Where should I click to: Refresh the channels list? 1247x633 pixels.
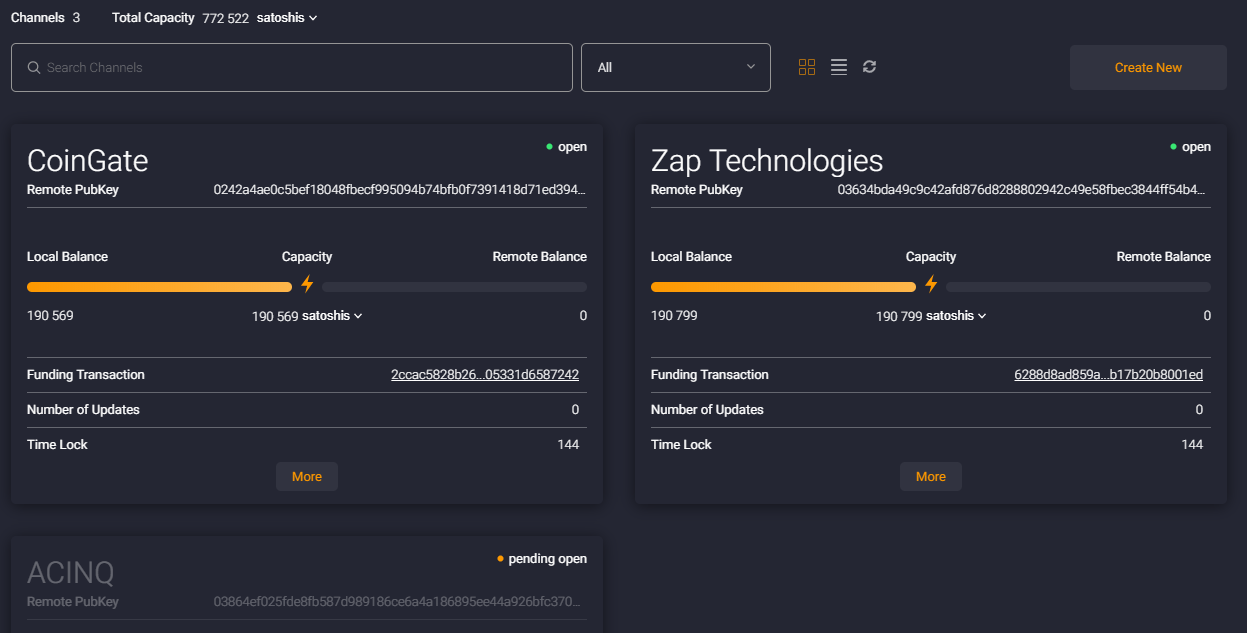click(870, 67)
